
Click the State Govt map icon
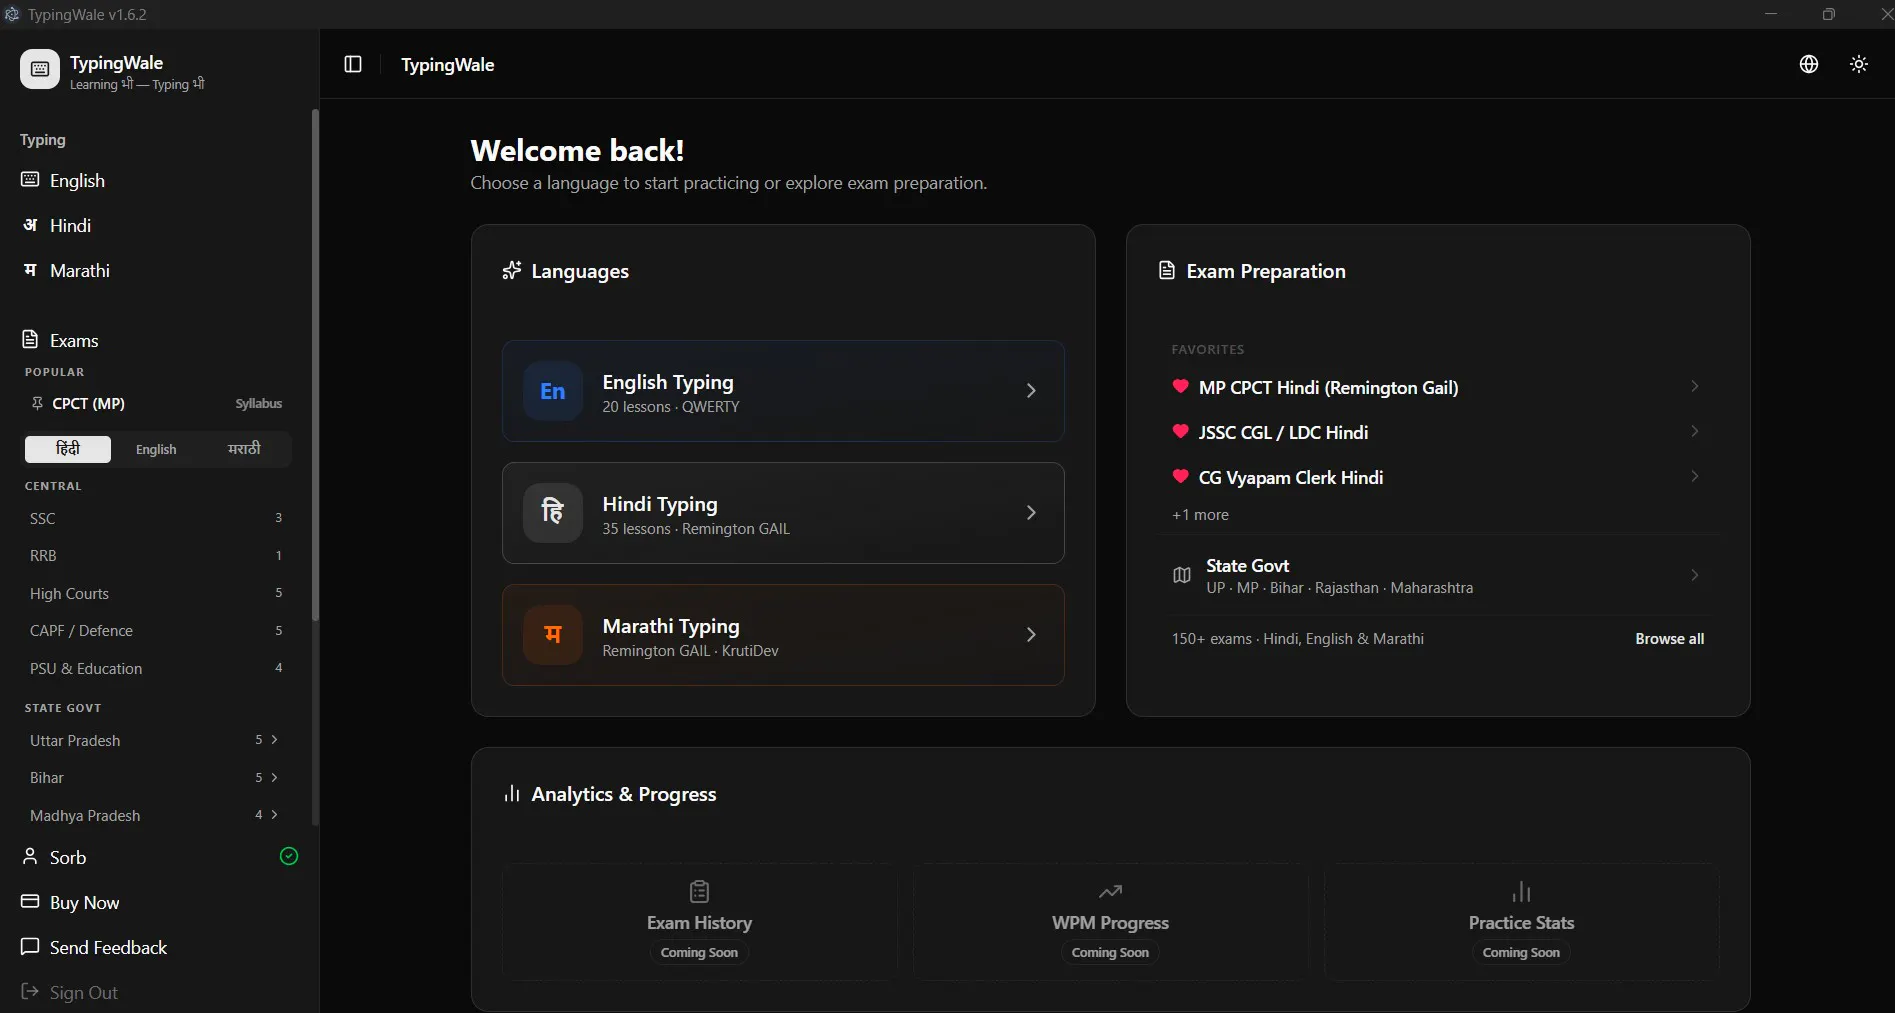click(x=1182, y=575)
